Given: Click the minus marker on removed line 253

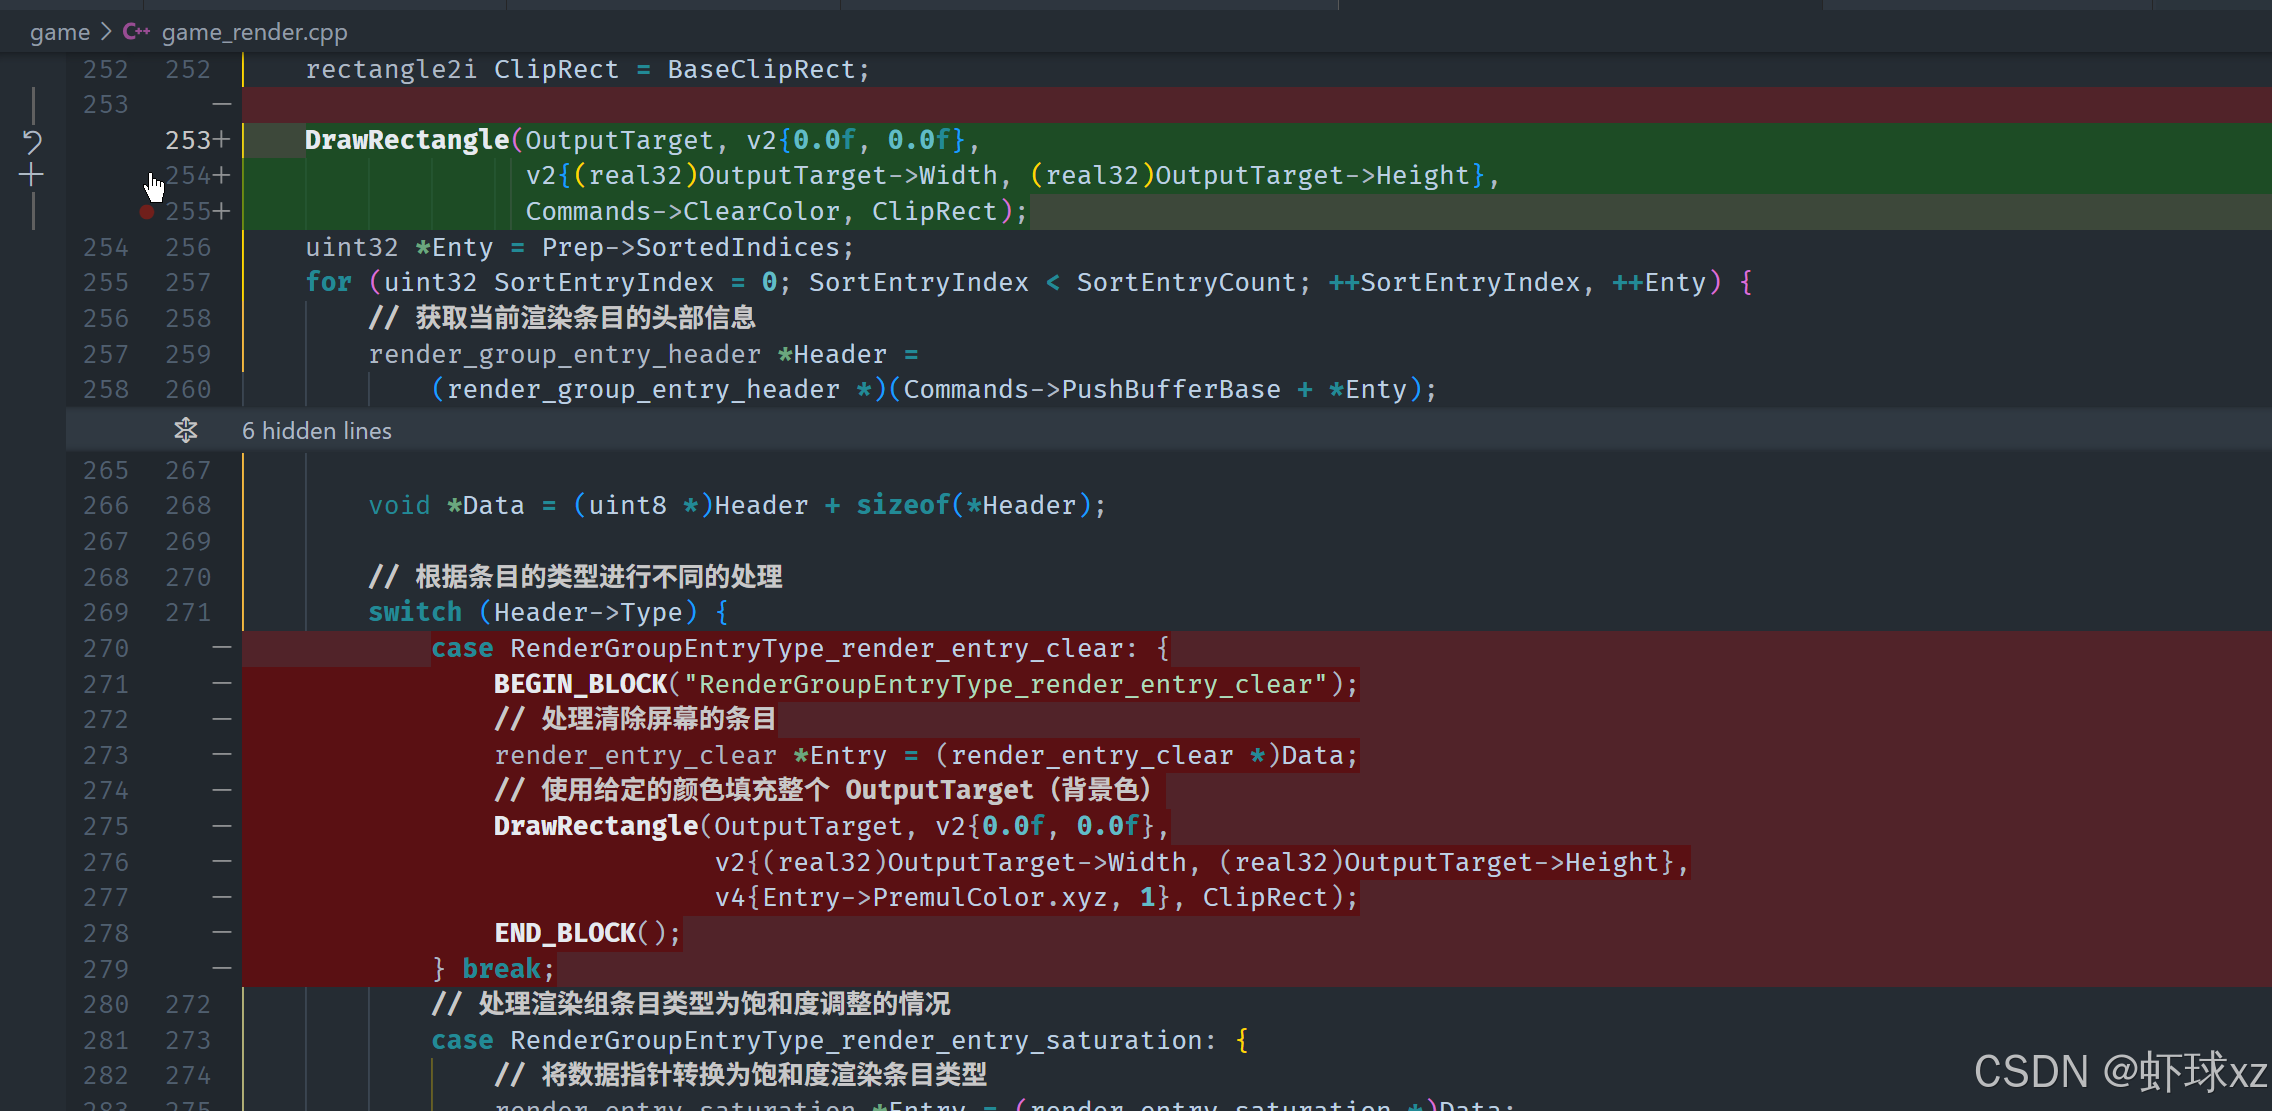Looking at the screenshot, I should pyautogui.click(x=222, y=104).
